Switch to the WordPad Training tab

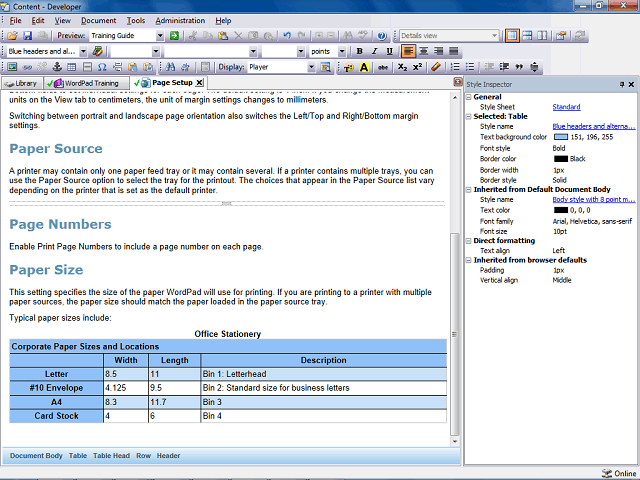[86, 83]
